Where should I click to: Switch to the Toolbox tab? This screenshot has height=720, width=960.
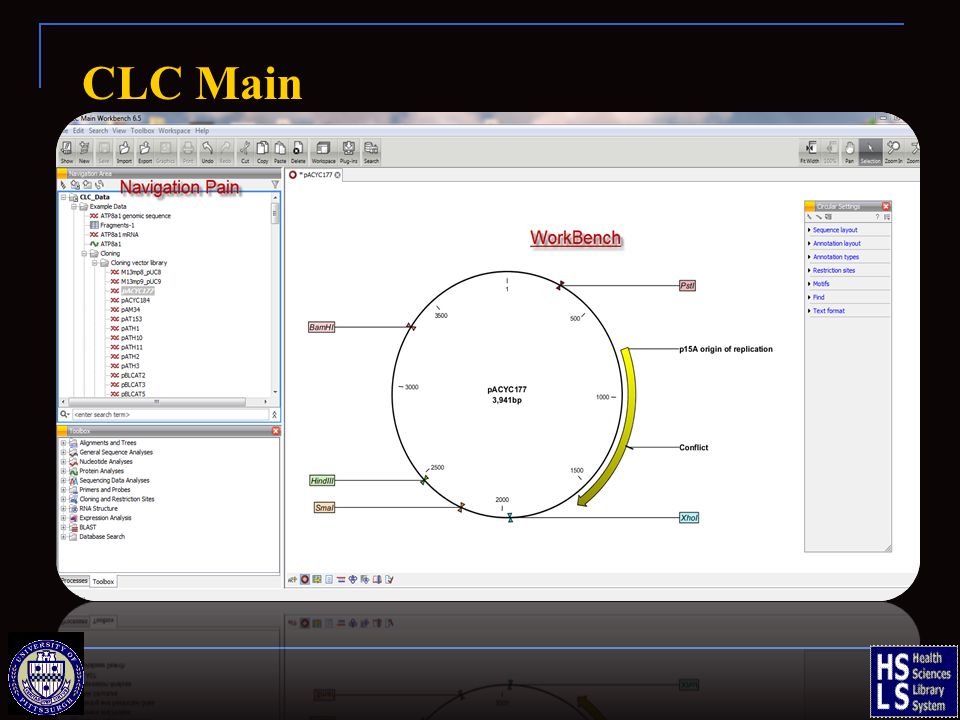coord(103,582)
